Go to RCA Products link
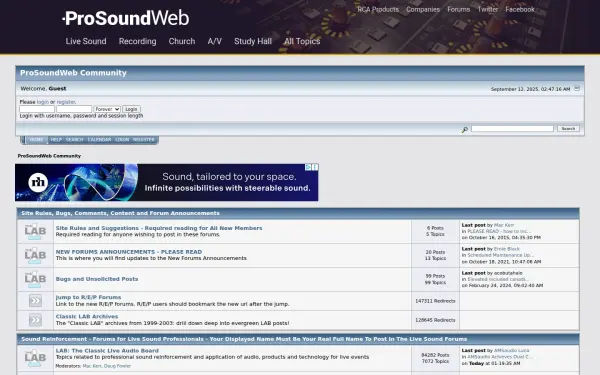Screen dimensions: 600x375 [x=378, y=10]
